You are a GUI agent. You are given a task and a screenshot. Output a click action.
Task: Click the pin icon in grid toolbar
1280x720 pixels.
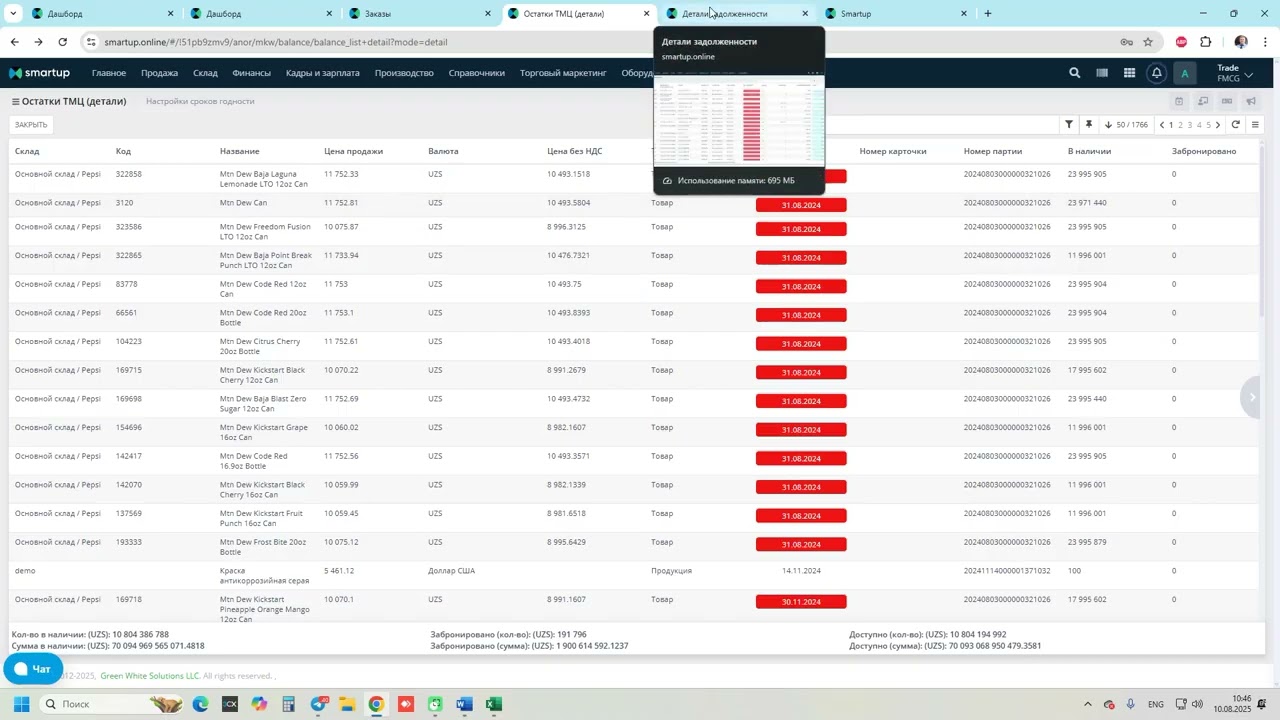pos(1089,125)
